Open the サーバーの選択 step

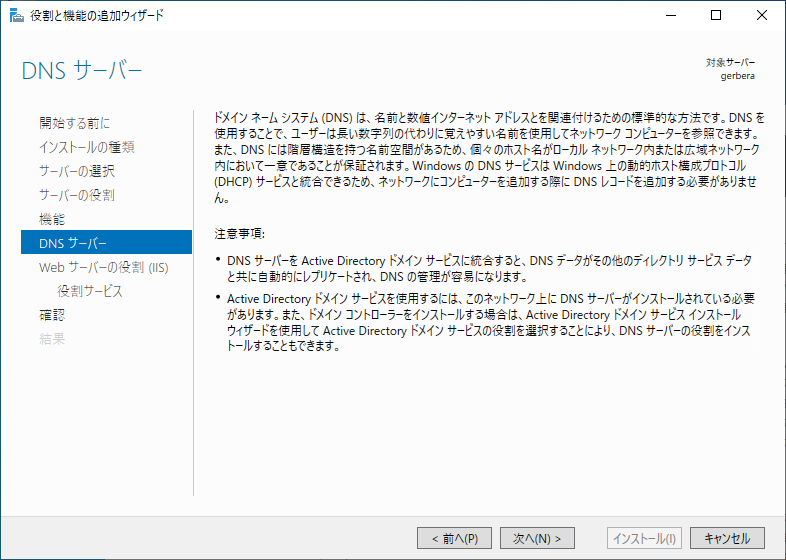point(77,171)
